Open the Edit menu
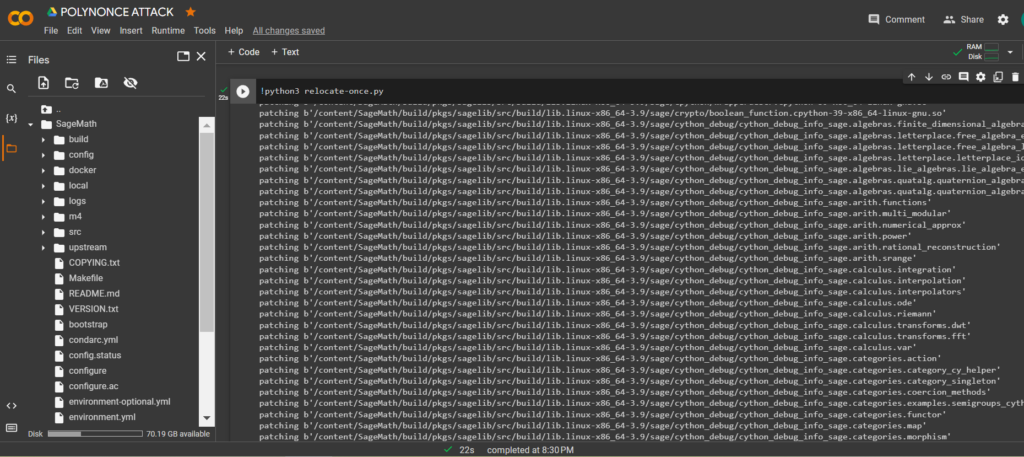1024x457 pixels. click(x=74, y=31)
